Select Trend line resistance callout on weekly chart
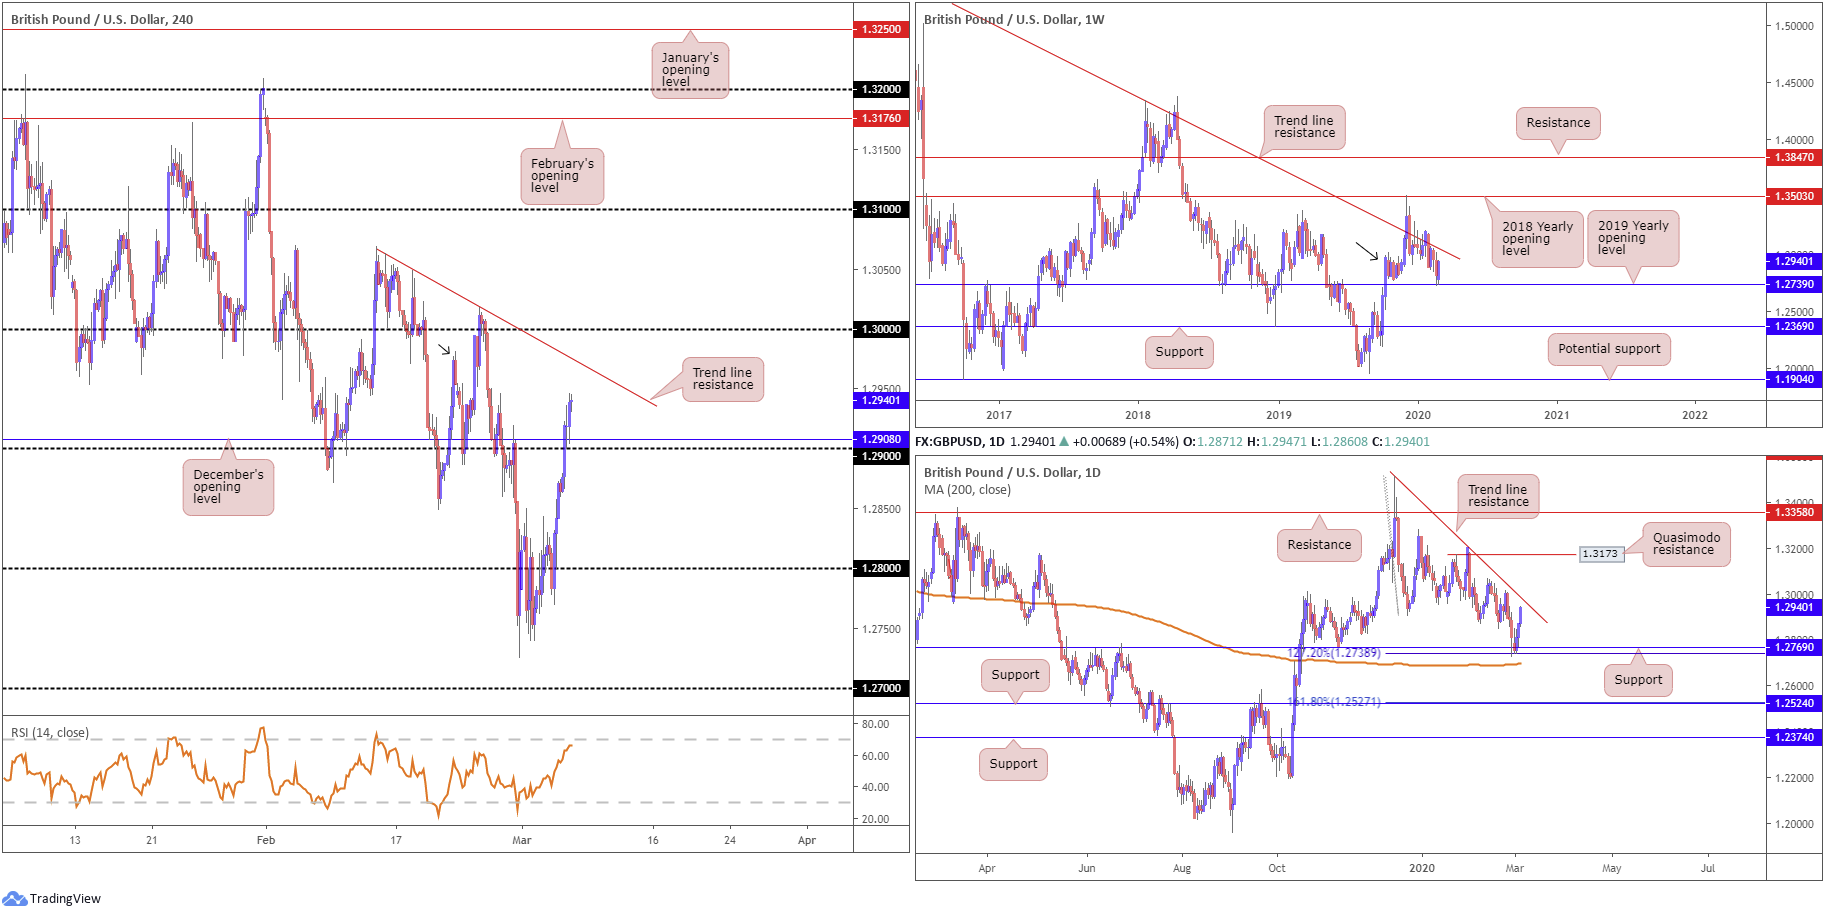The width and height of the screenshot is (1825, 908). (1304, 127)
